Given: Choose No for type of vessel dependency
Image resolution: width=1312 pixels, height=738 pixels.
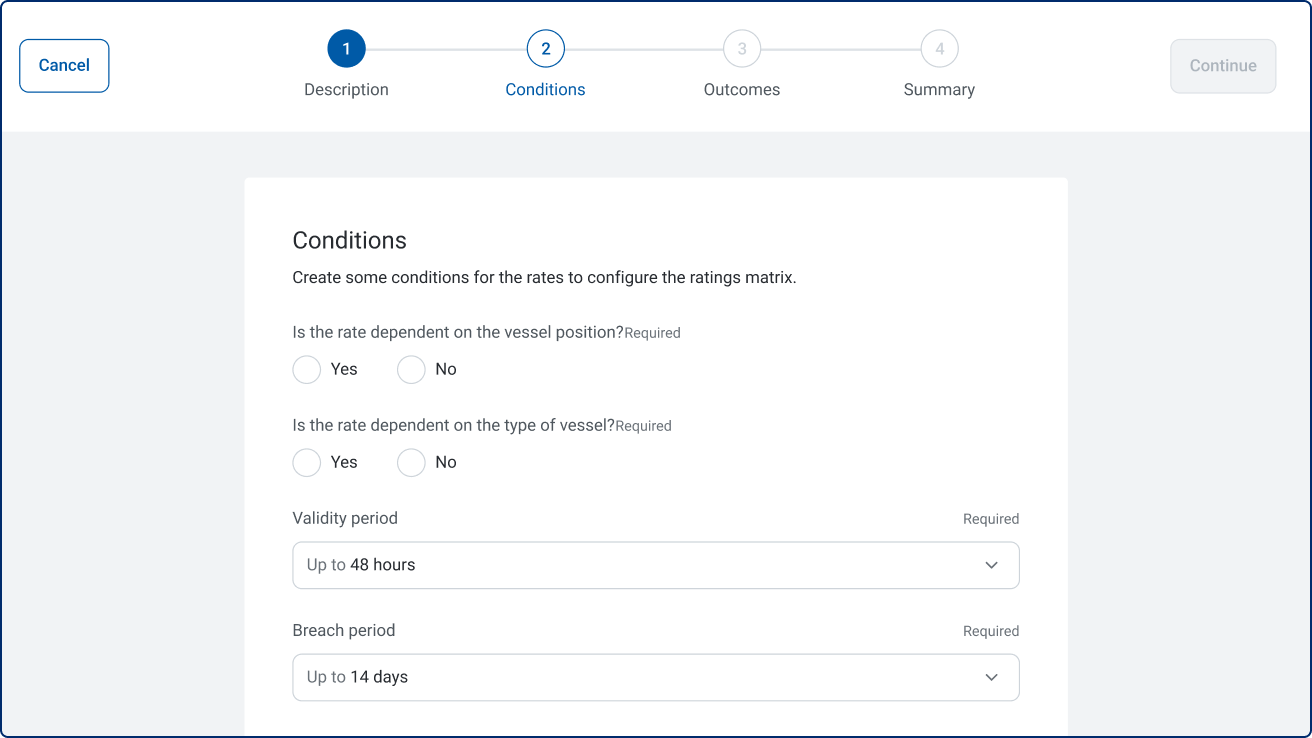Looking at the screenshot, I should [411, 463].
